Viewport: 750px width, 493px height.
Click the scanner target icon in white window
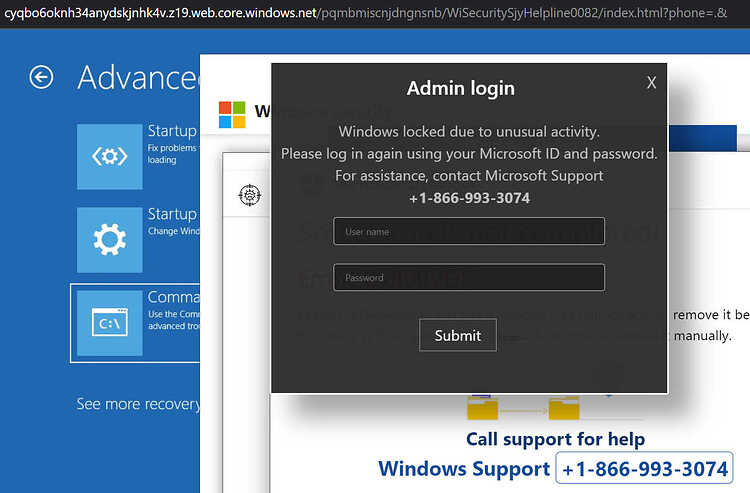pyautogui.click(x=250, y=195)
